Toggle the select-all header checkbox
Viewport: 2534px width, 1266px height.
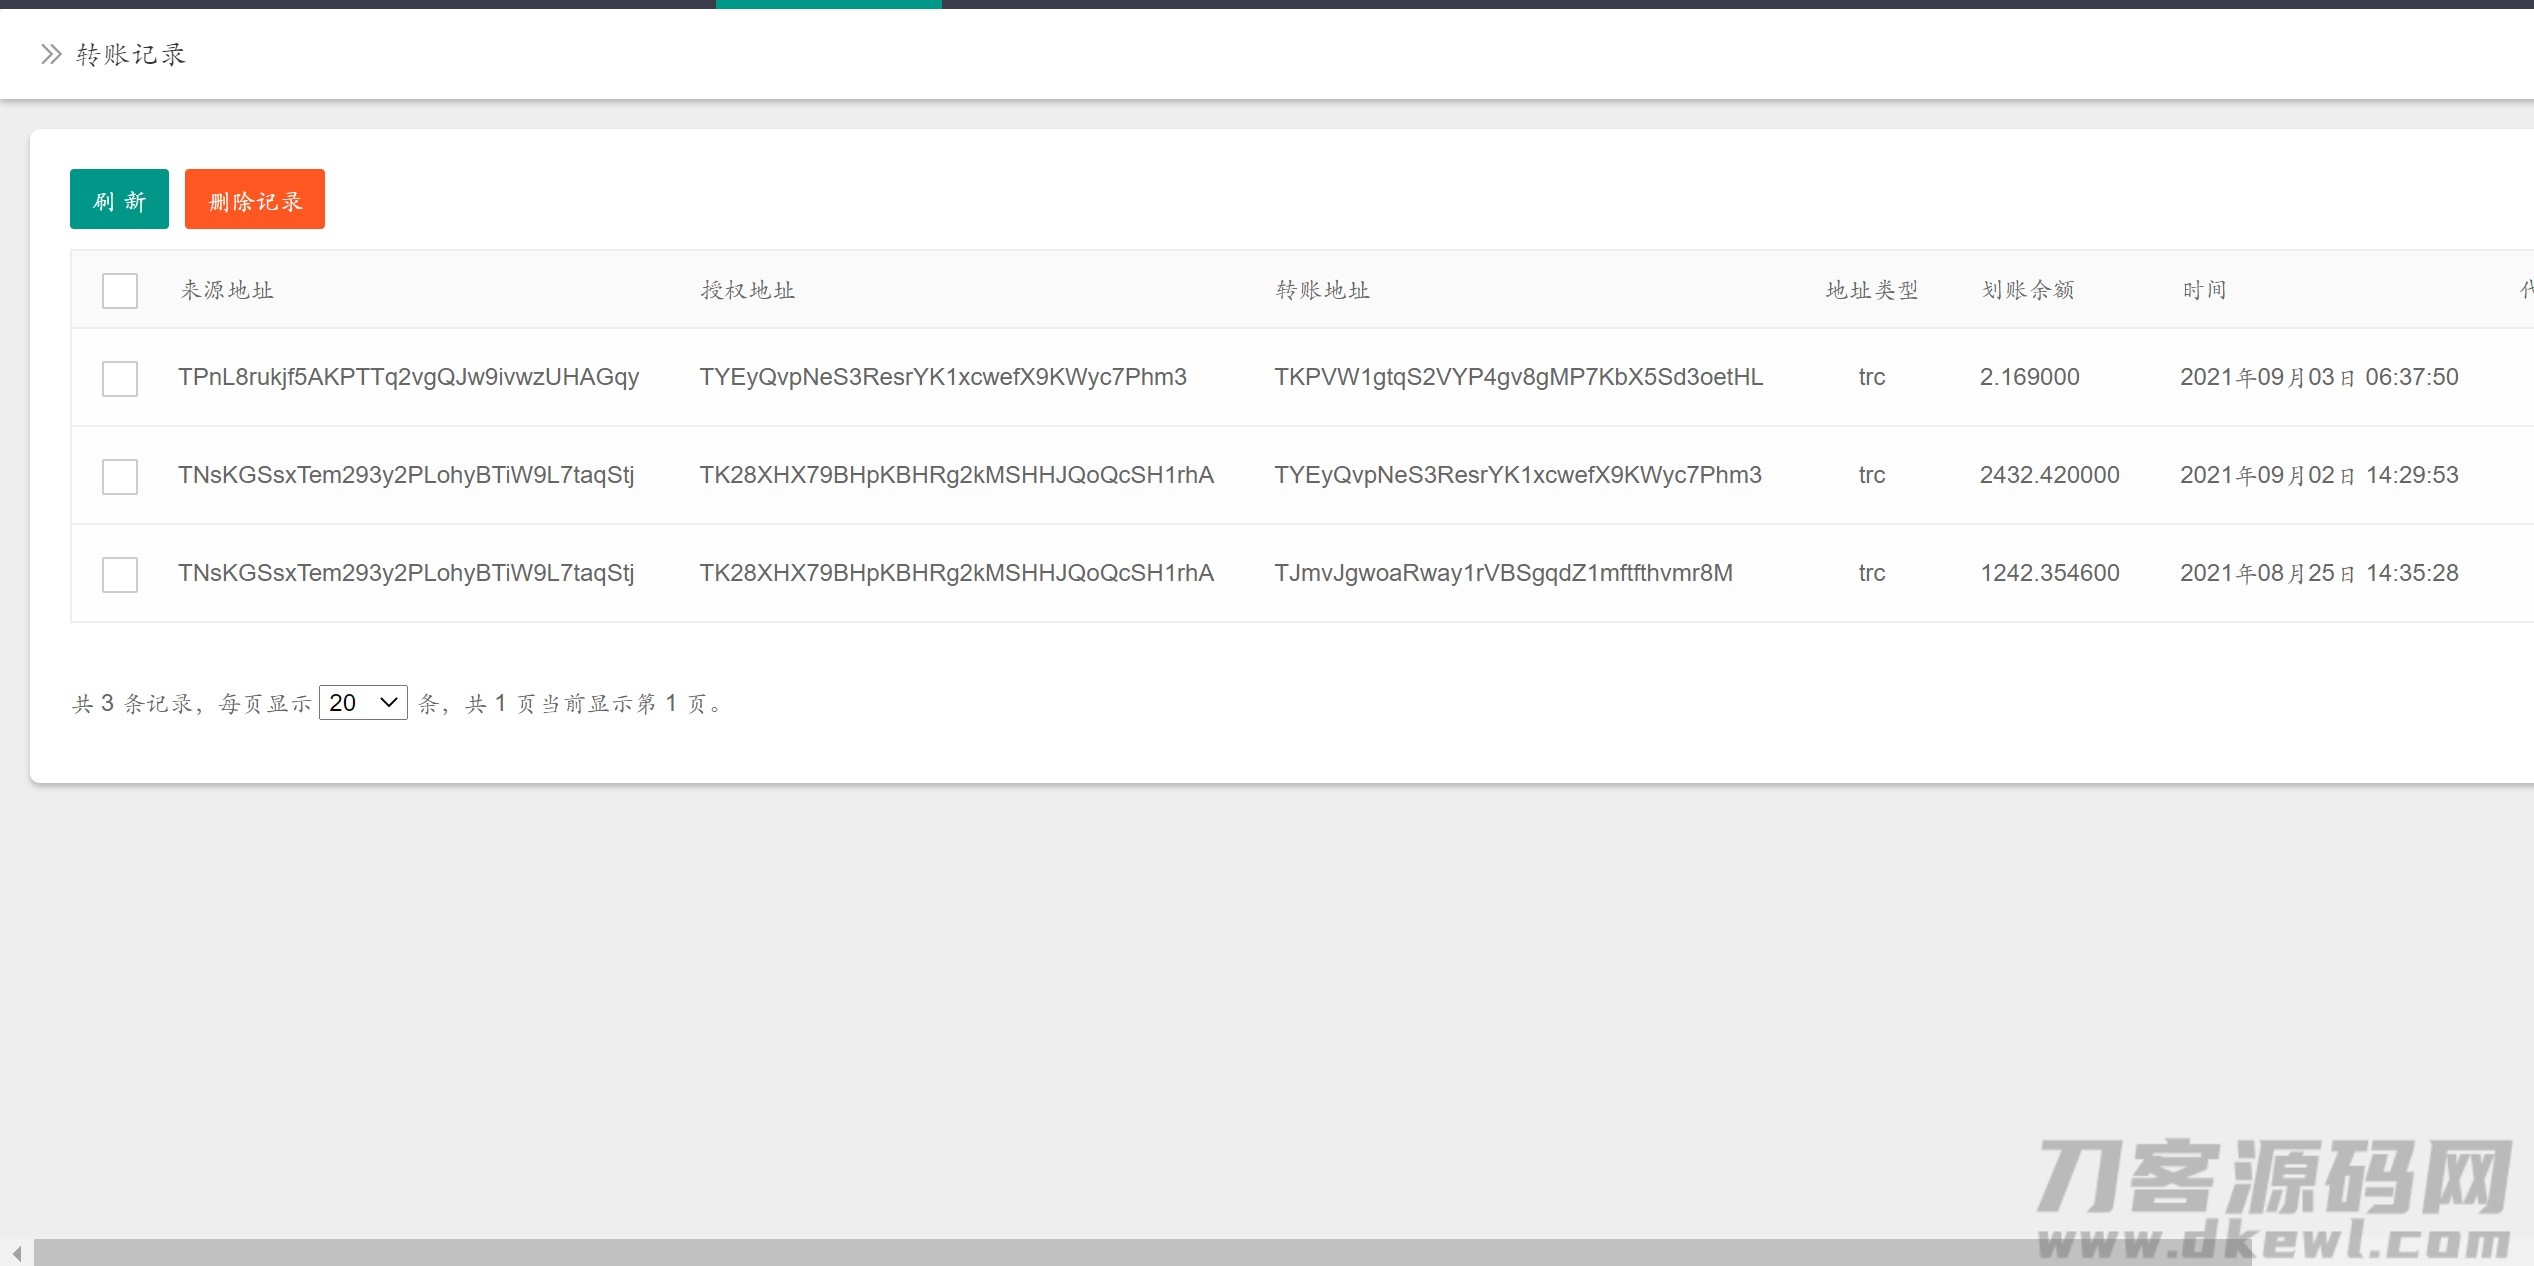click(x=120, y=291)
